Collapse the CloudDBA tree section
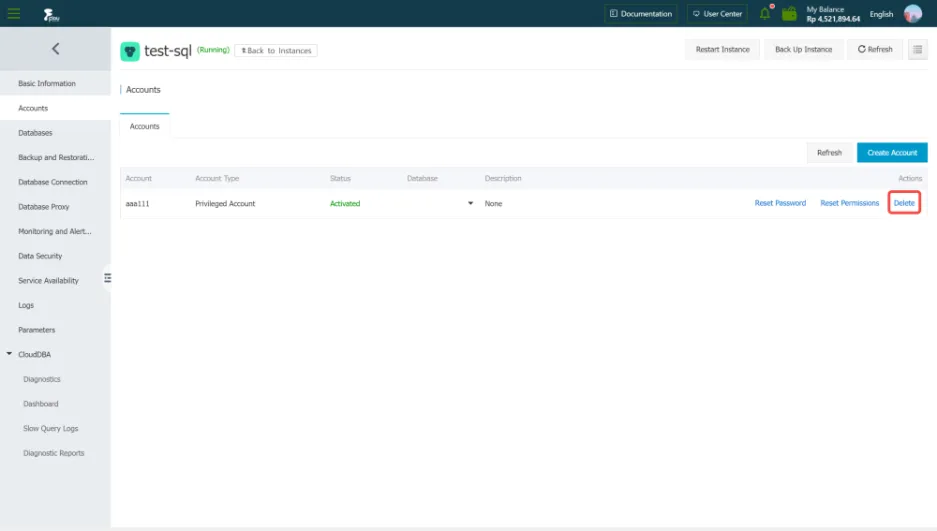The height and width of the screenshot is (531, 937). click(9, 354)
